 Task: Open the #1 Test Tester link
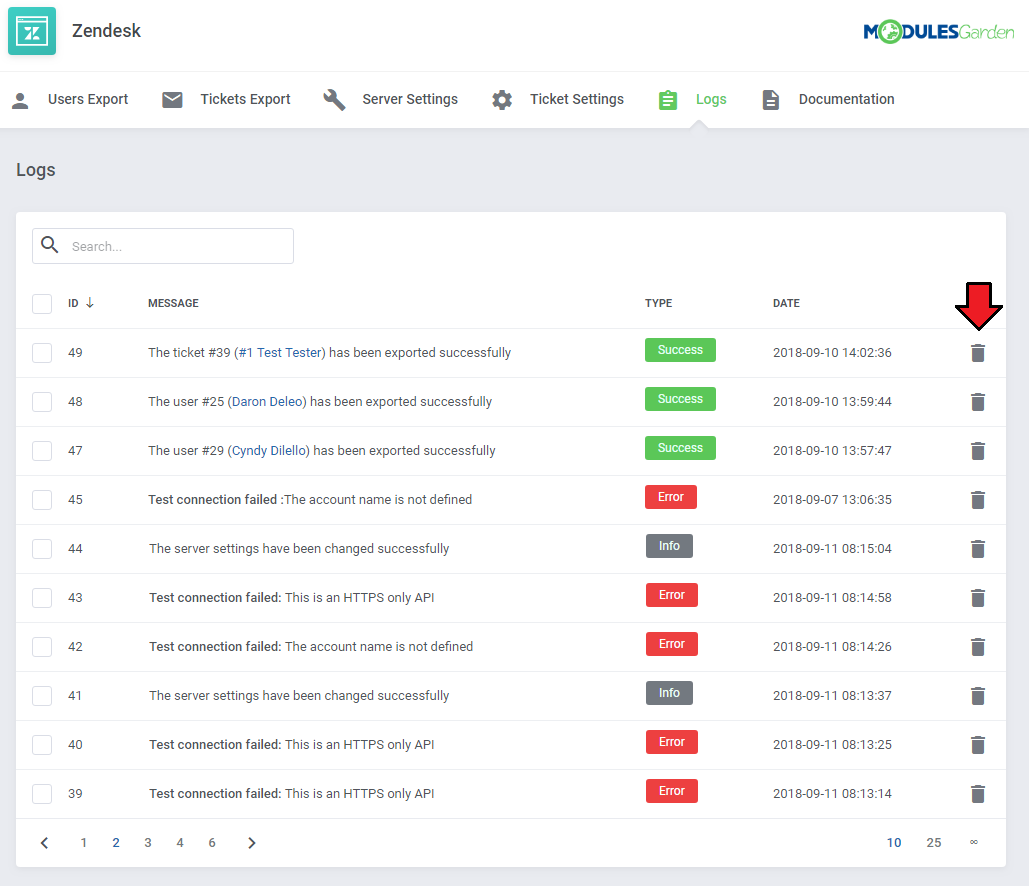click(x=280, y=352)
